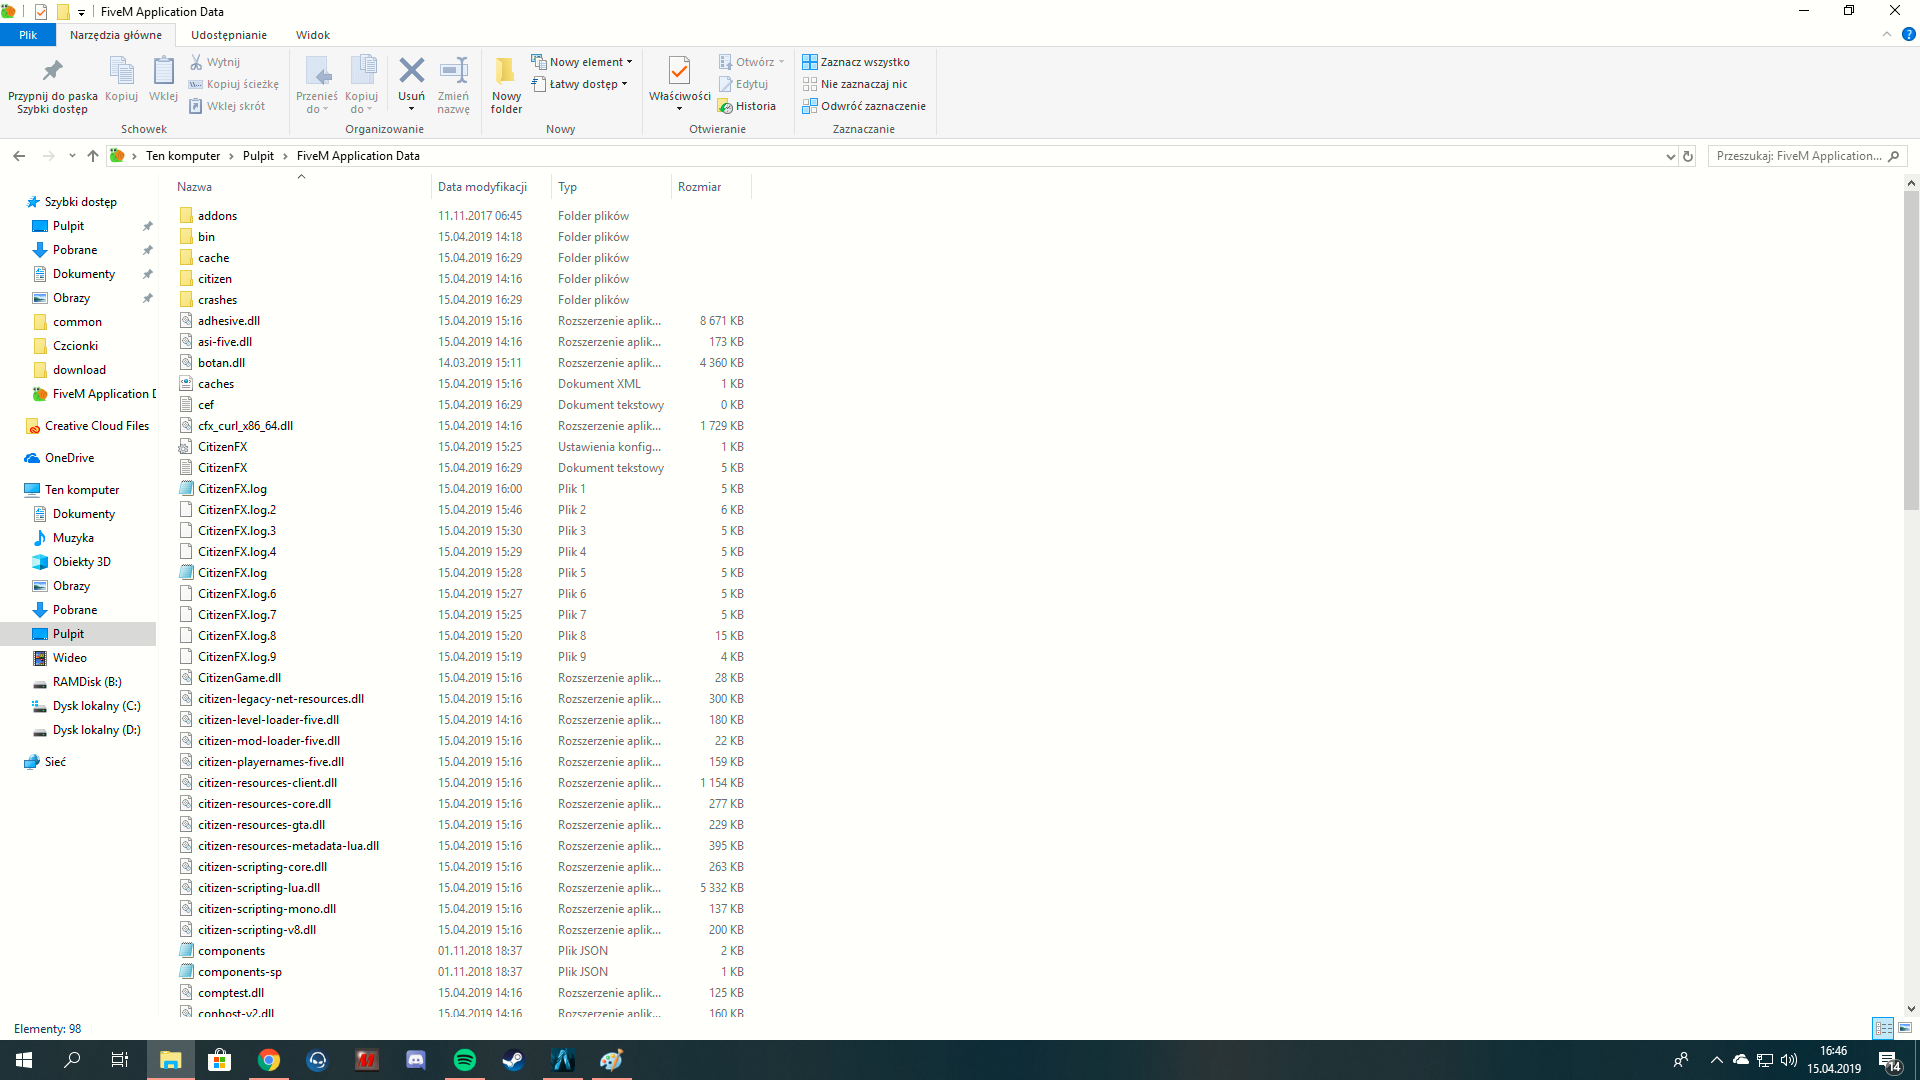This screenshot has height=1080, width=1920.
Task: Open Właściwości properties icon
Action: [679, 72]
